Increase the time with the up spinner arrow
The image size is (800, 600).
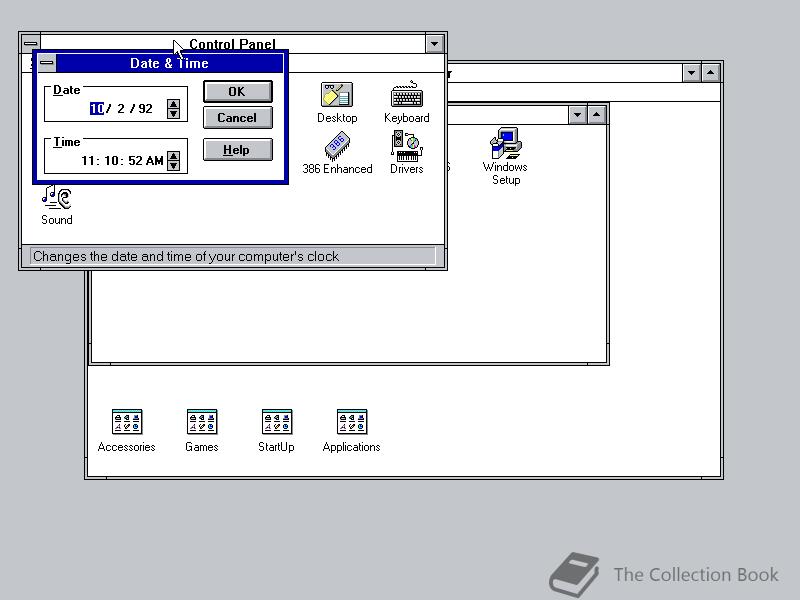(173, 156)
